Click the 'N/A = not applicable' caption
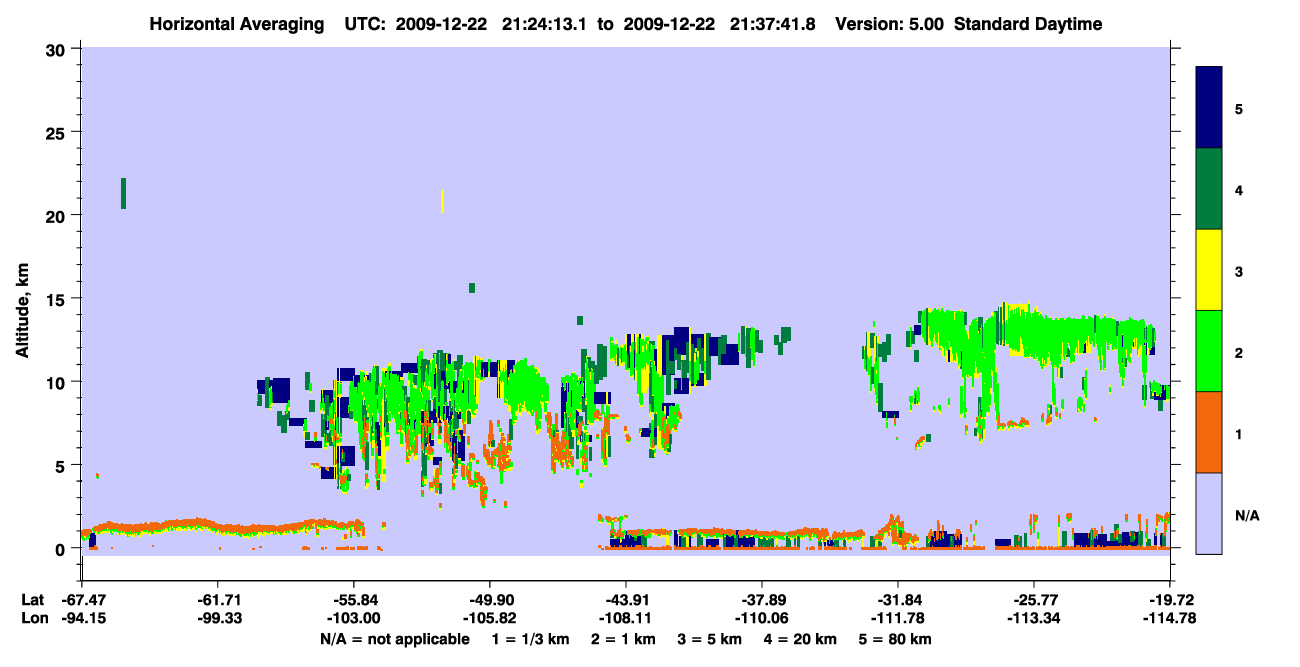The height and width of the screenshot is (667, 1300). [x=394, y=639]
